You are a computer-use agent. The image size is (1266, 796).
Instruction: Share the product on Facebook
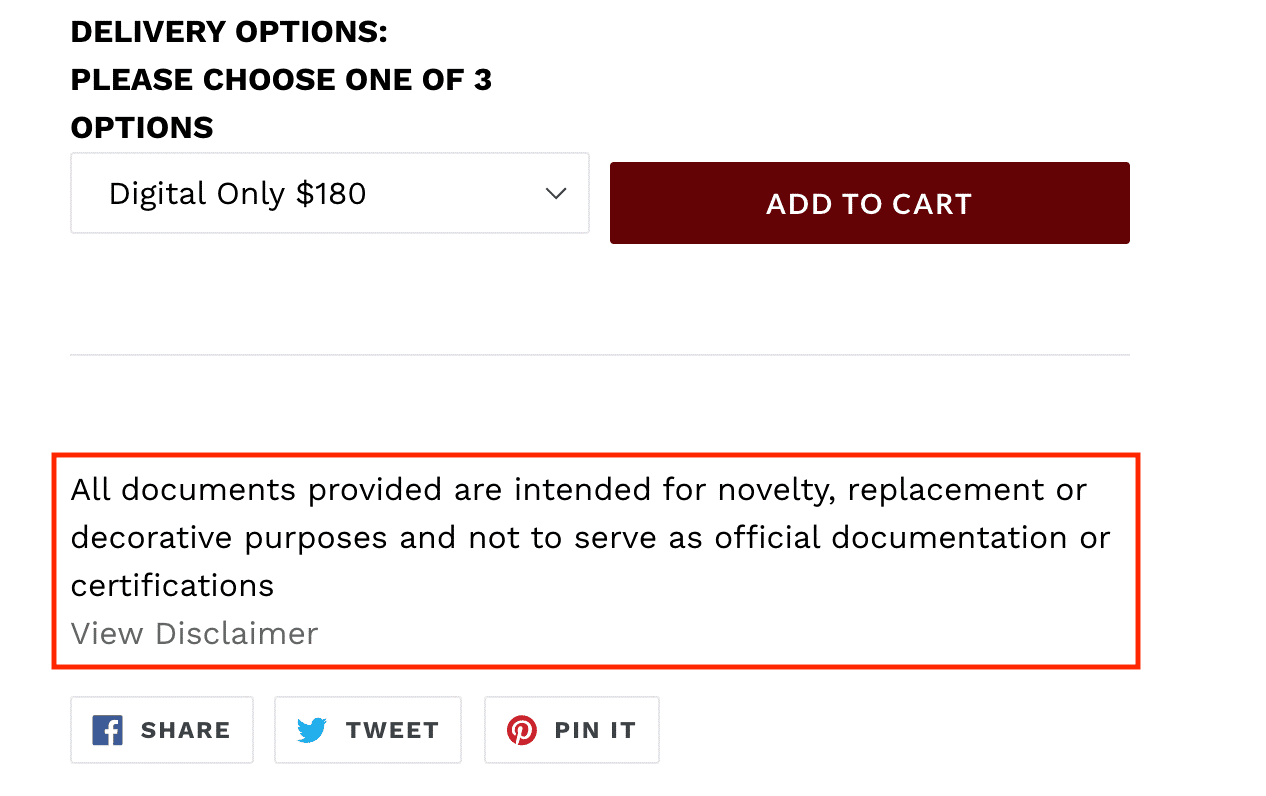[x=161, y=730]
